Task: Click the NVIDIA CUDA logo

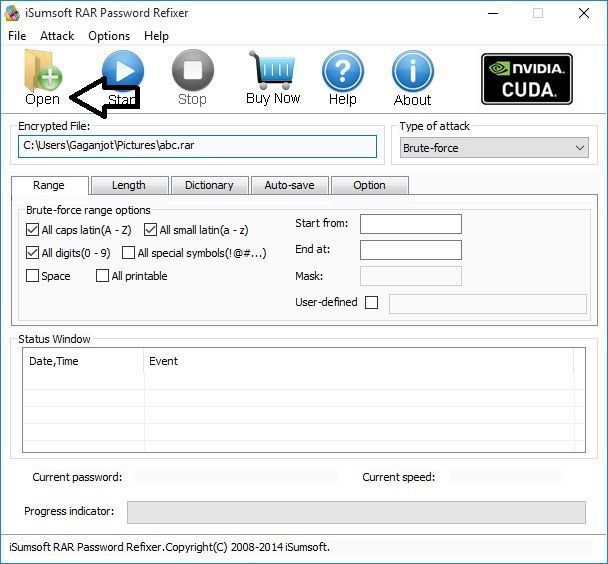Action: click(527, 79)
